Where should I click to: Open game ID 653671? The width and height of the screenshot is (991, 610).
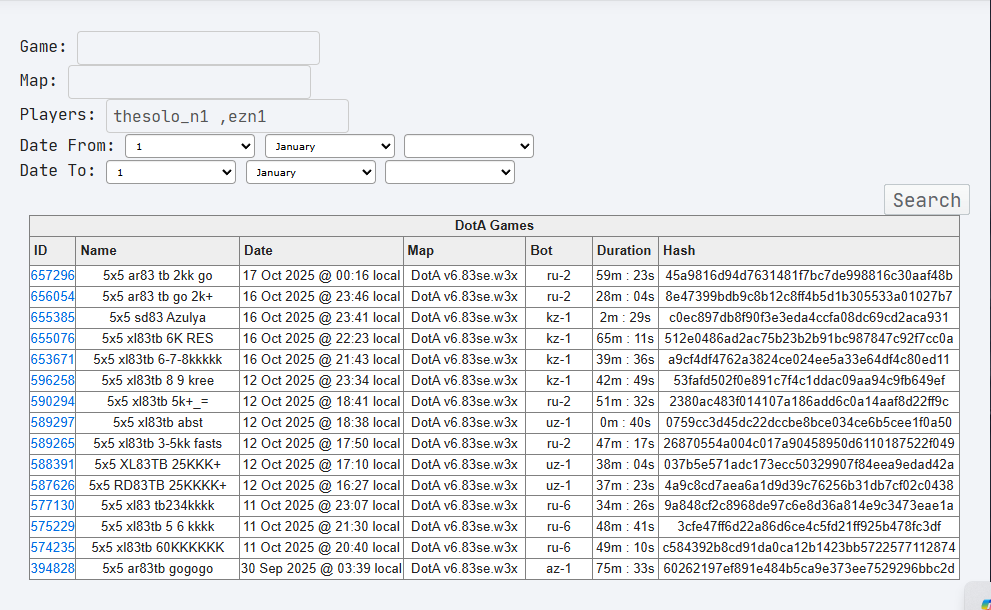[52, 360]
